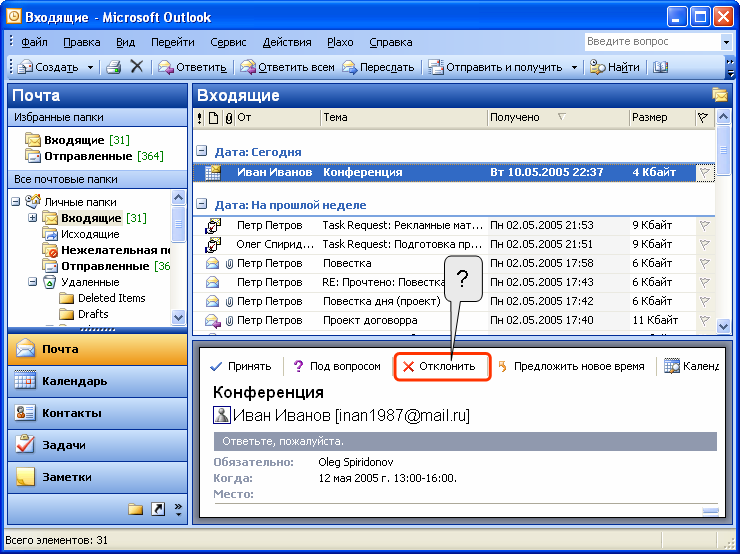Sort by flag status column header
The height and width of the screenshot is (554, 740).
(703, 118)
